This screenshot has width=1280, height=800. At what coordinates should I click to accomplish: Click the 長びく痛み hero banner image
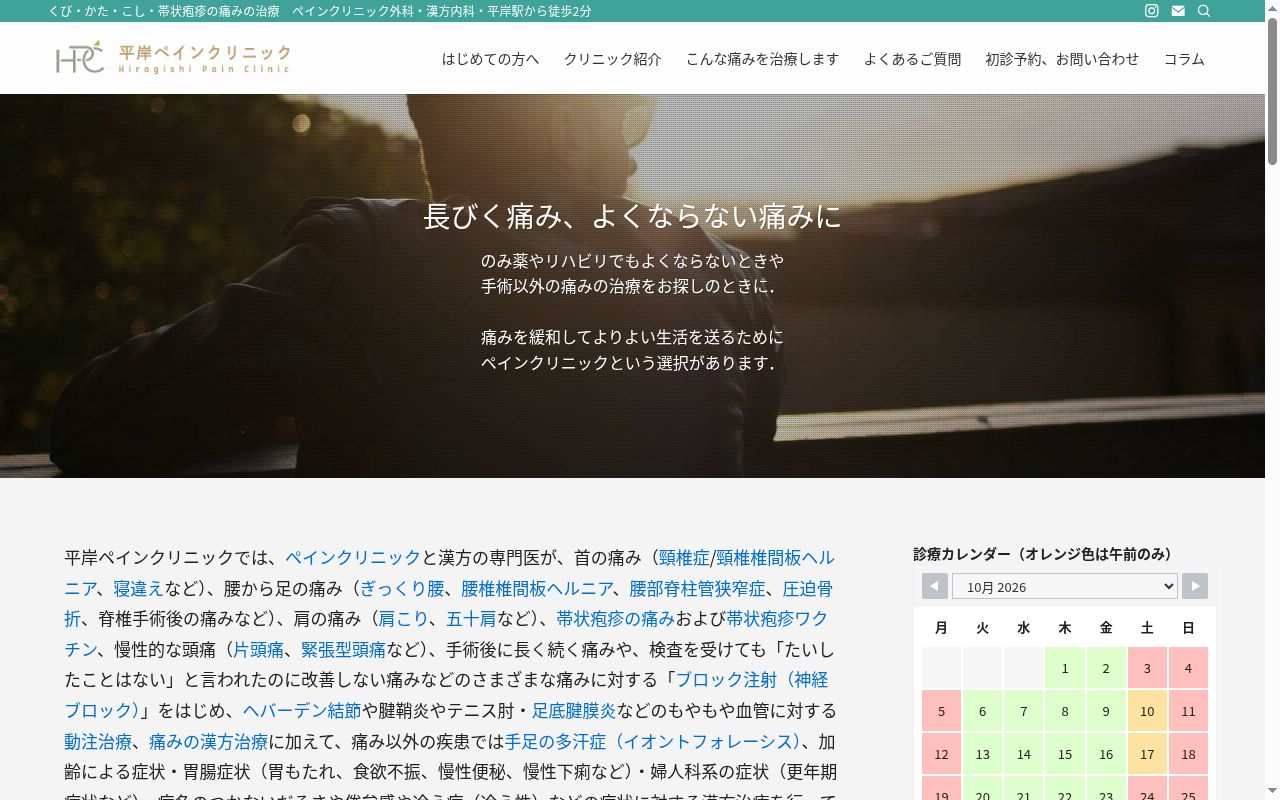pos(632,286)
